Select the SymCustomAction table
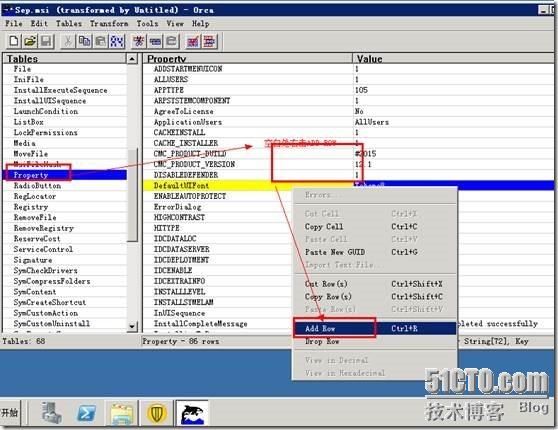This screenshot has height=430, width=558. click(x=65, y=313)
